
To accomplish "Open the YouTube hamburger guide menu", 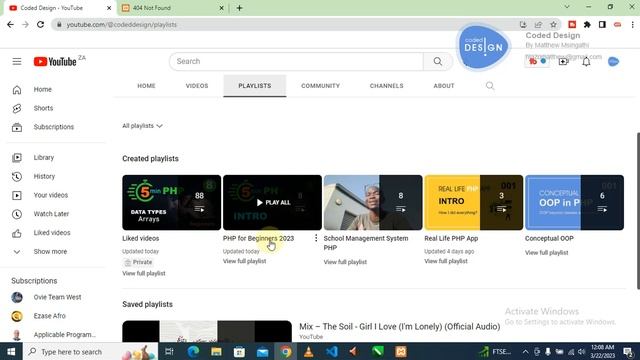I will pos(17,62).
